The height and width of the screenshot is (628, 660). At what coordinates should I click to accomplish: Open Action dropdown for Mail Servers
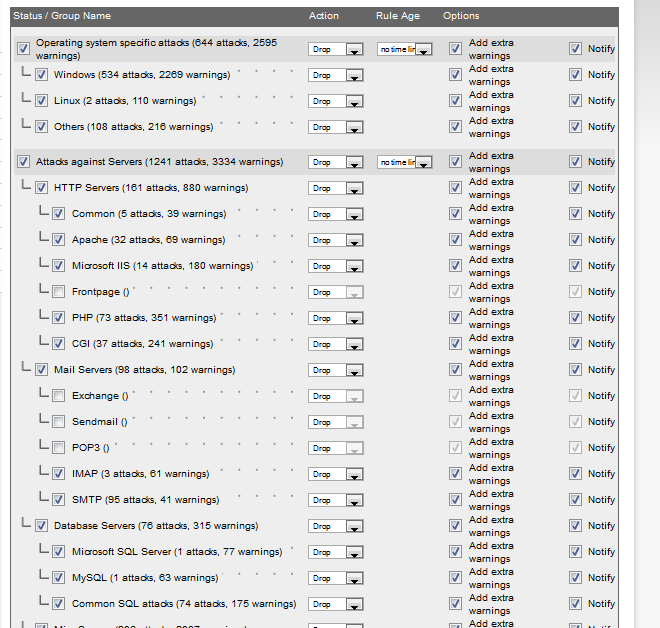pos(335,370)
